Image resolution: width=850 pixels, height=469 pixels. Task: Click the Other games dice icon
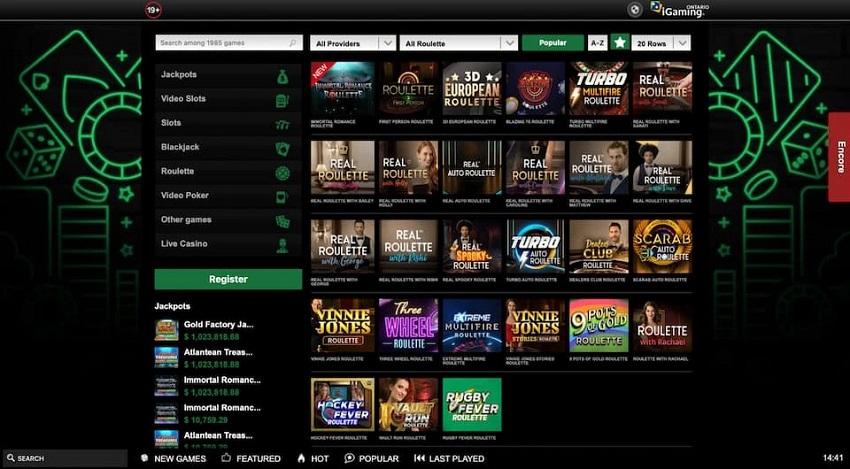pyautogui.click(x=282, y=221)
